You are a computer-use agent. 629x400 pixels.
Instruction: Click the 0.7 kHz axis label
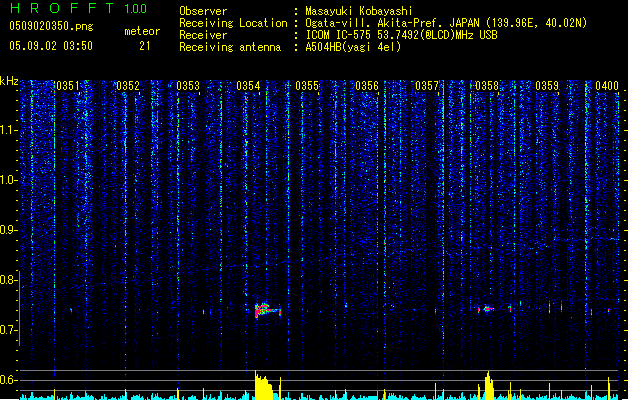pos(8,330)
